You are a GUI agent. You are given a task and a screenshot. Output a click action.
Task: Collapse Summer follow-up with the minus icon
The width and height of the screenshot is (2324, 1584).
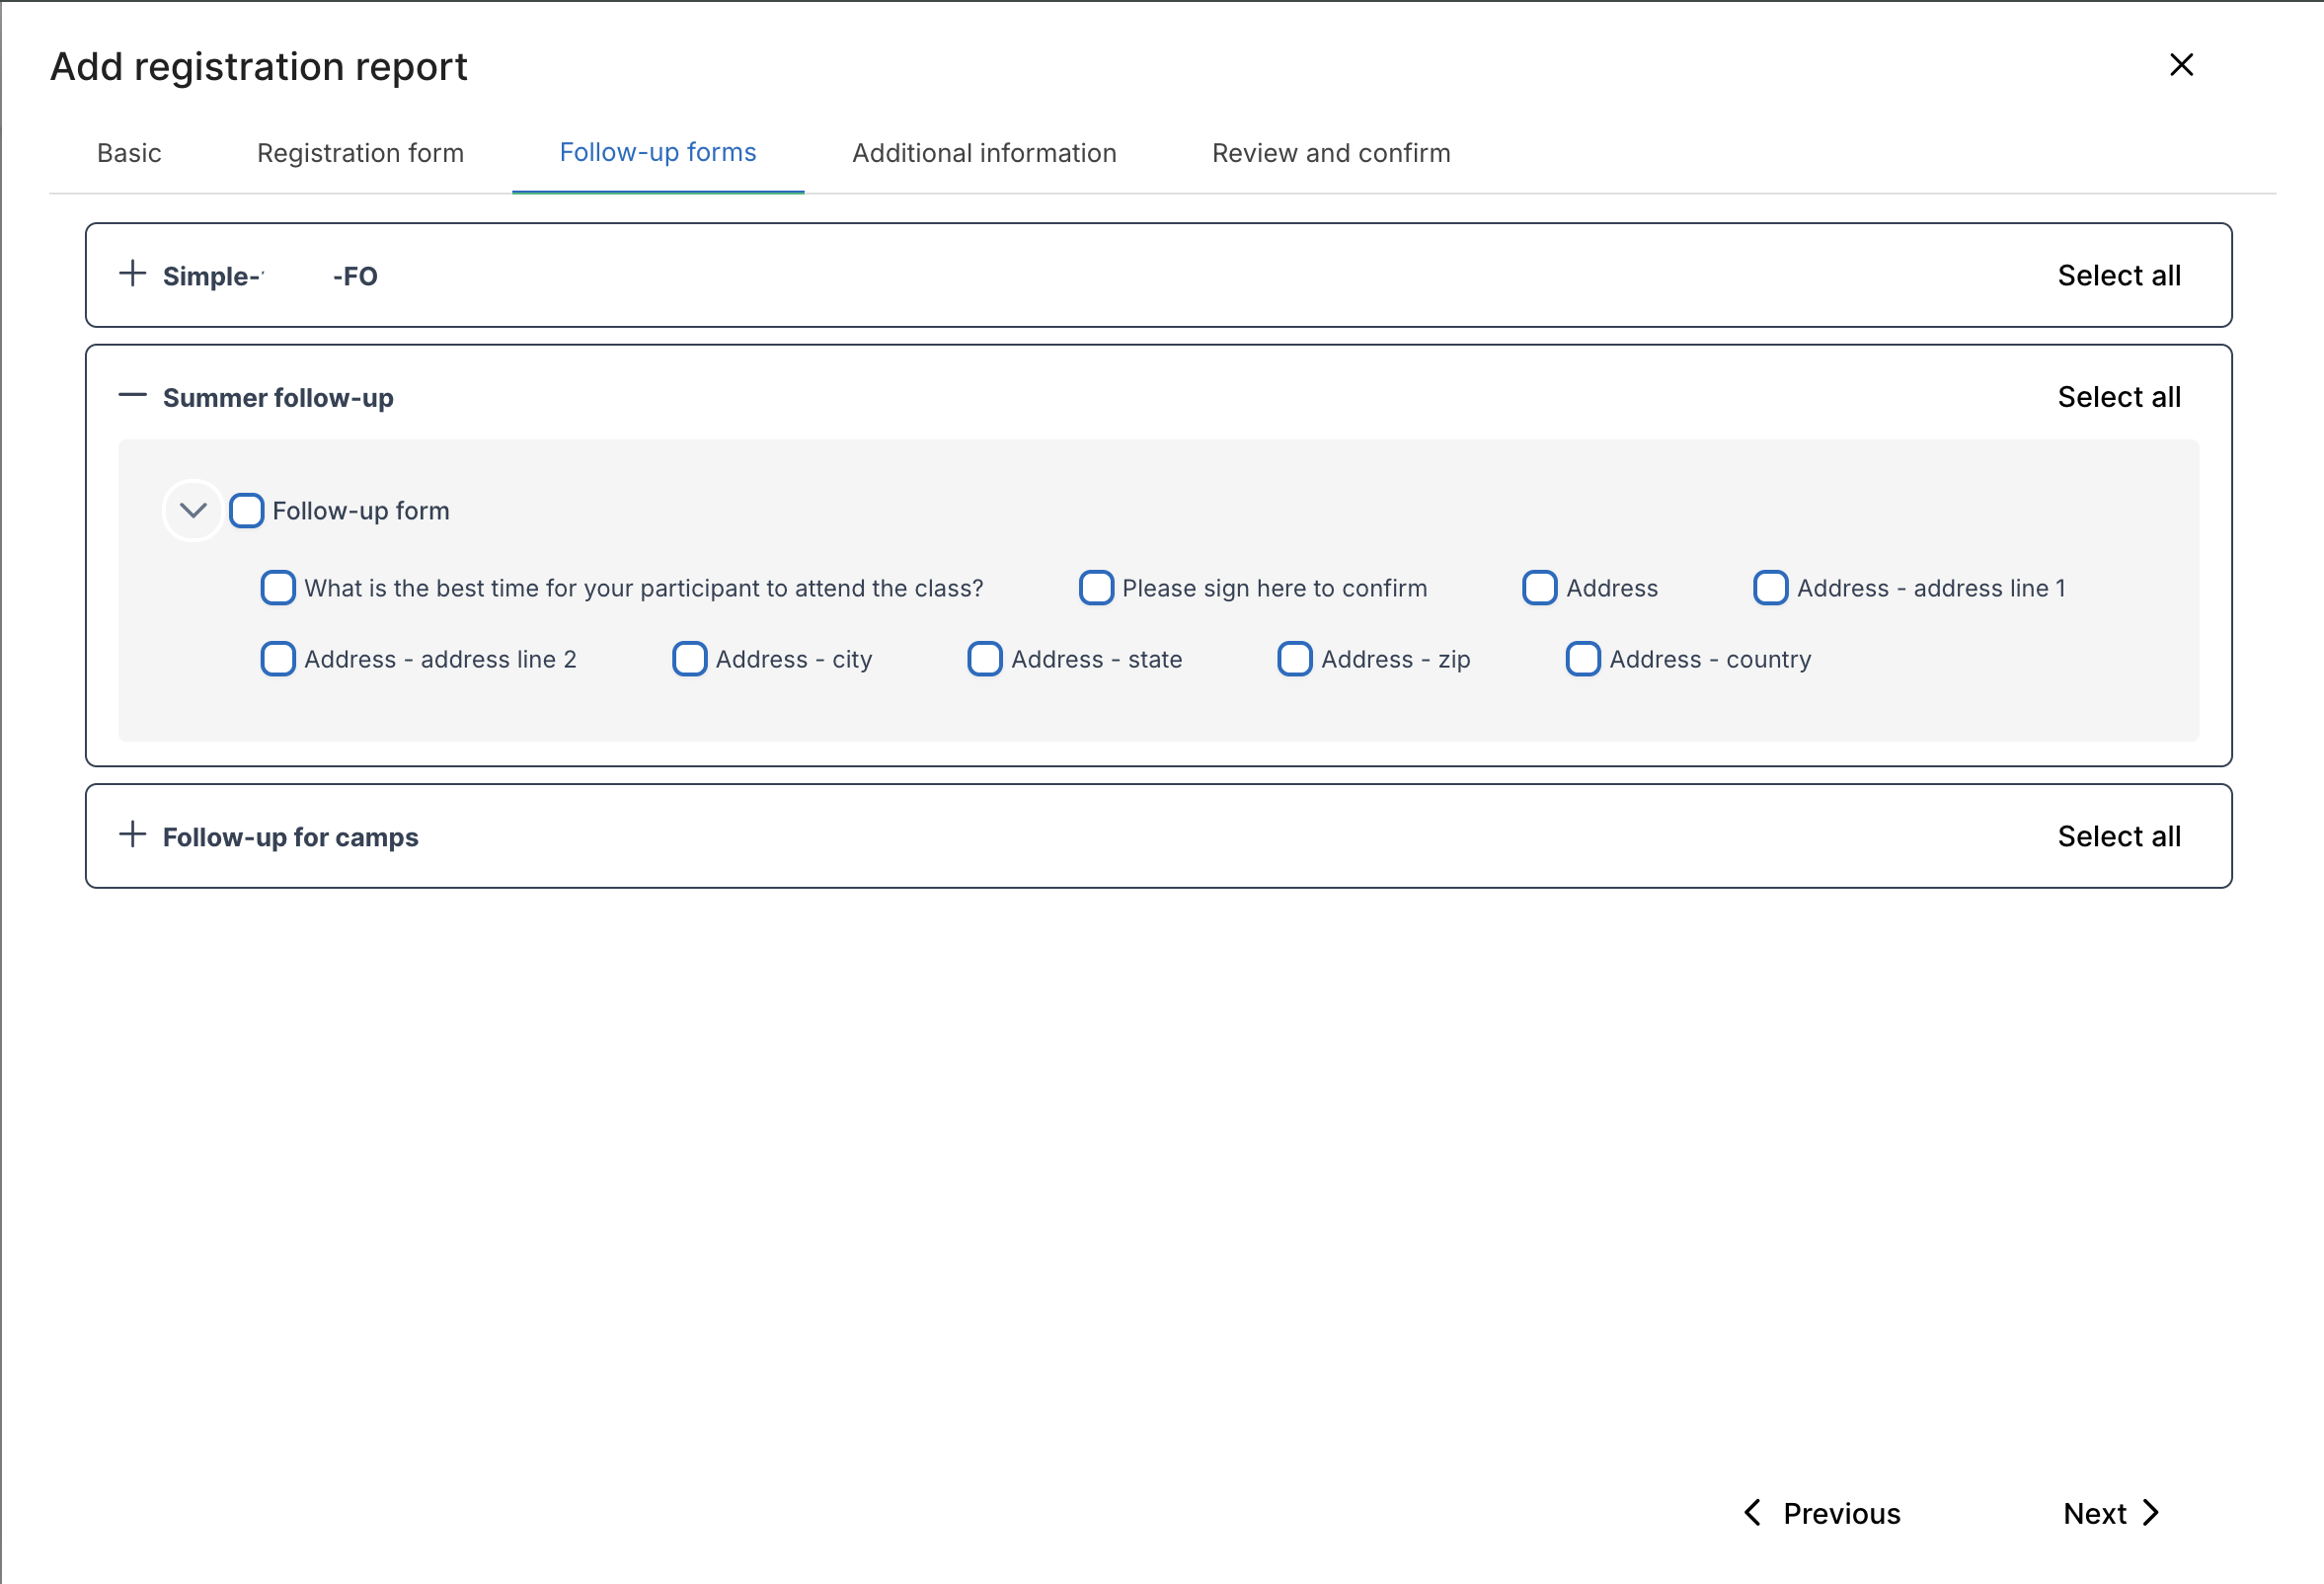pyautogui.click(x=132, y=396)
